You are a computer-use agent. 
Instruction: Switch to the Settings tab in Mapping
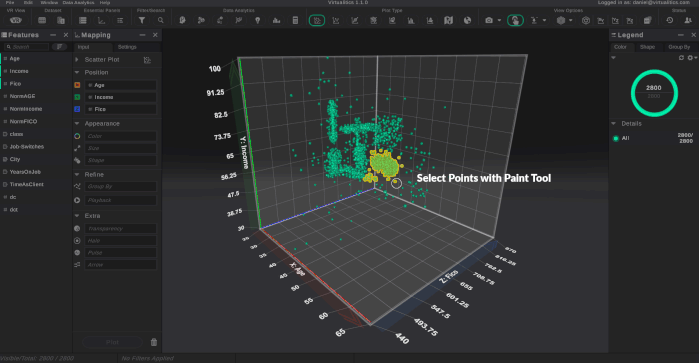point(127,47)
